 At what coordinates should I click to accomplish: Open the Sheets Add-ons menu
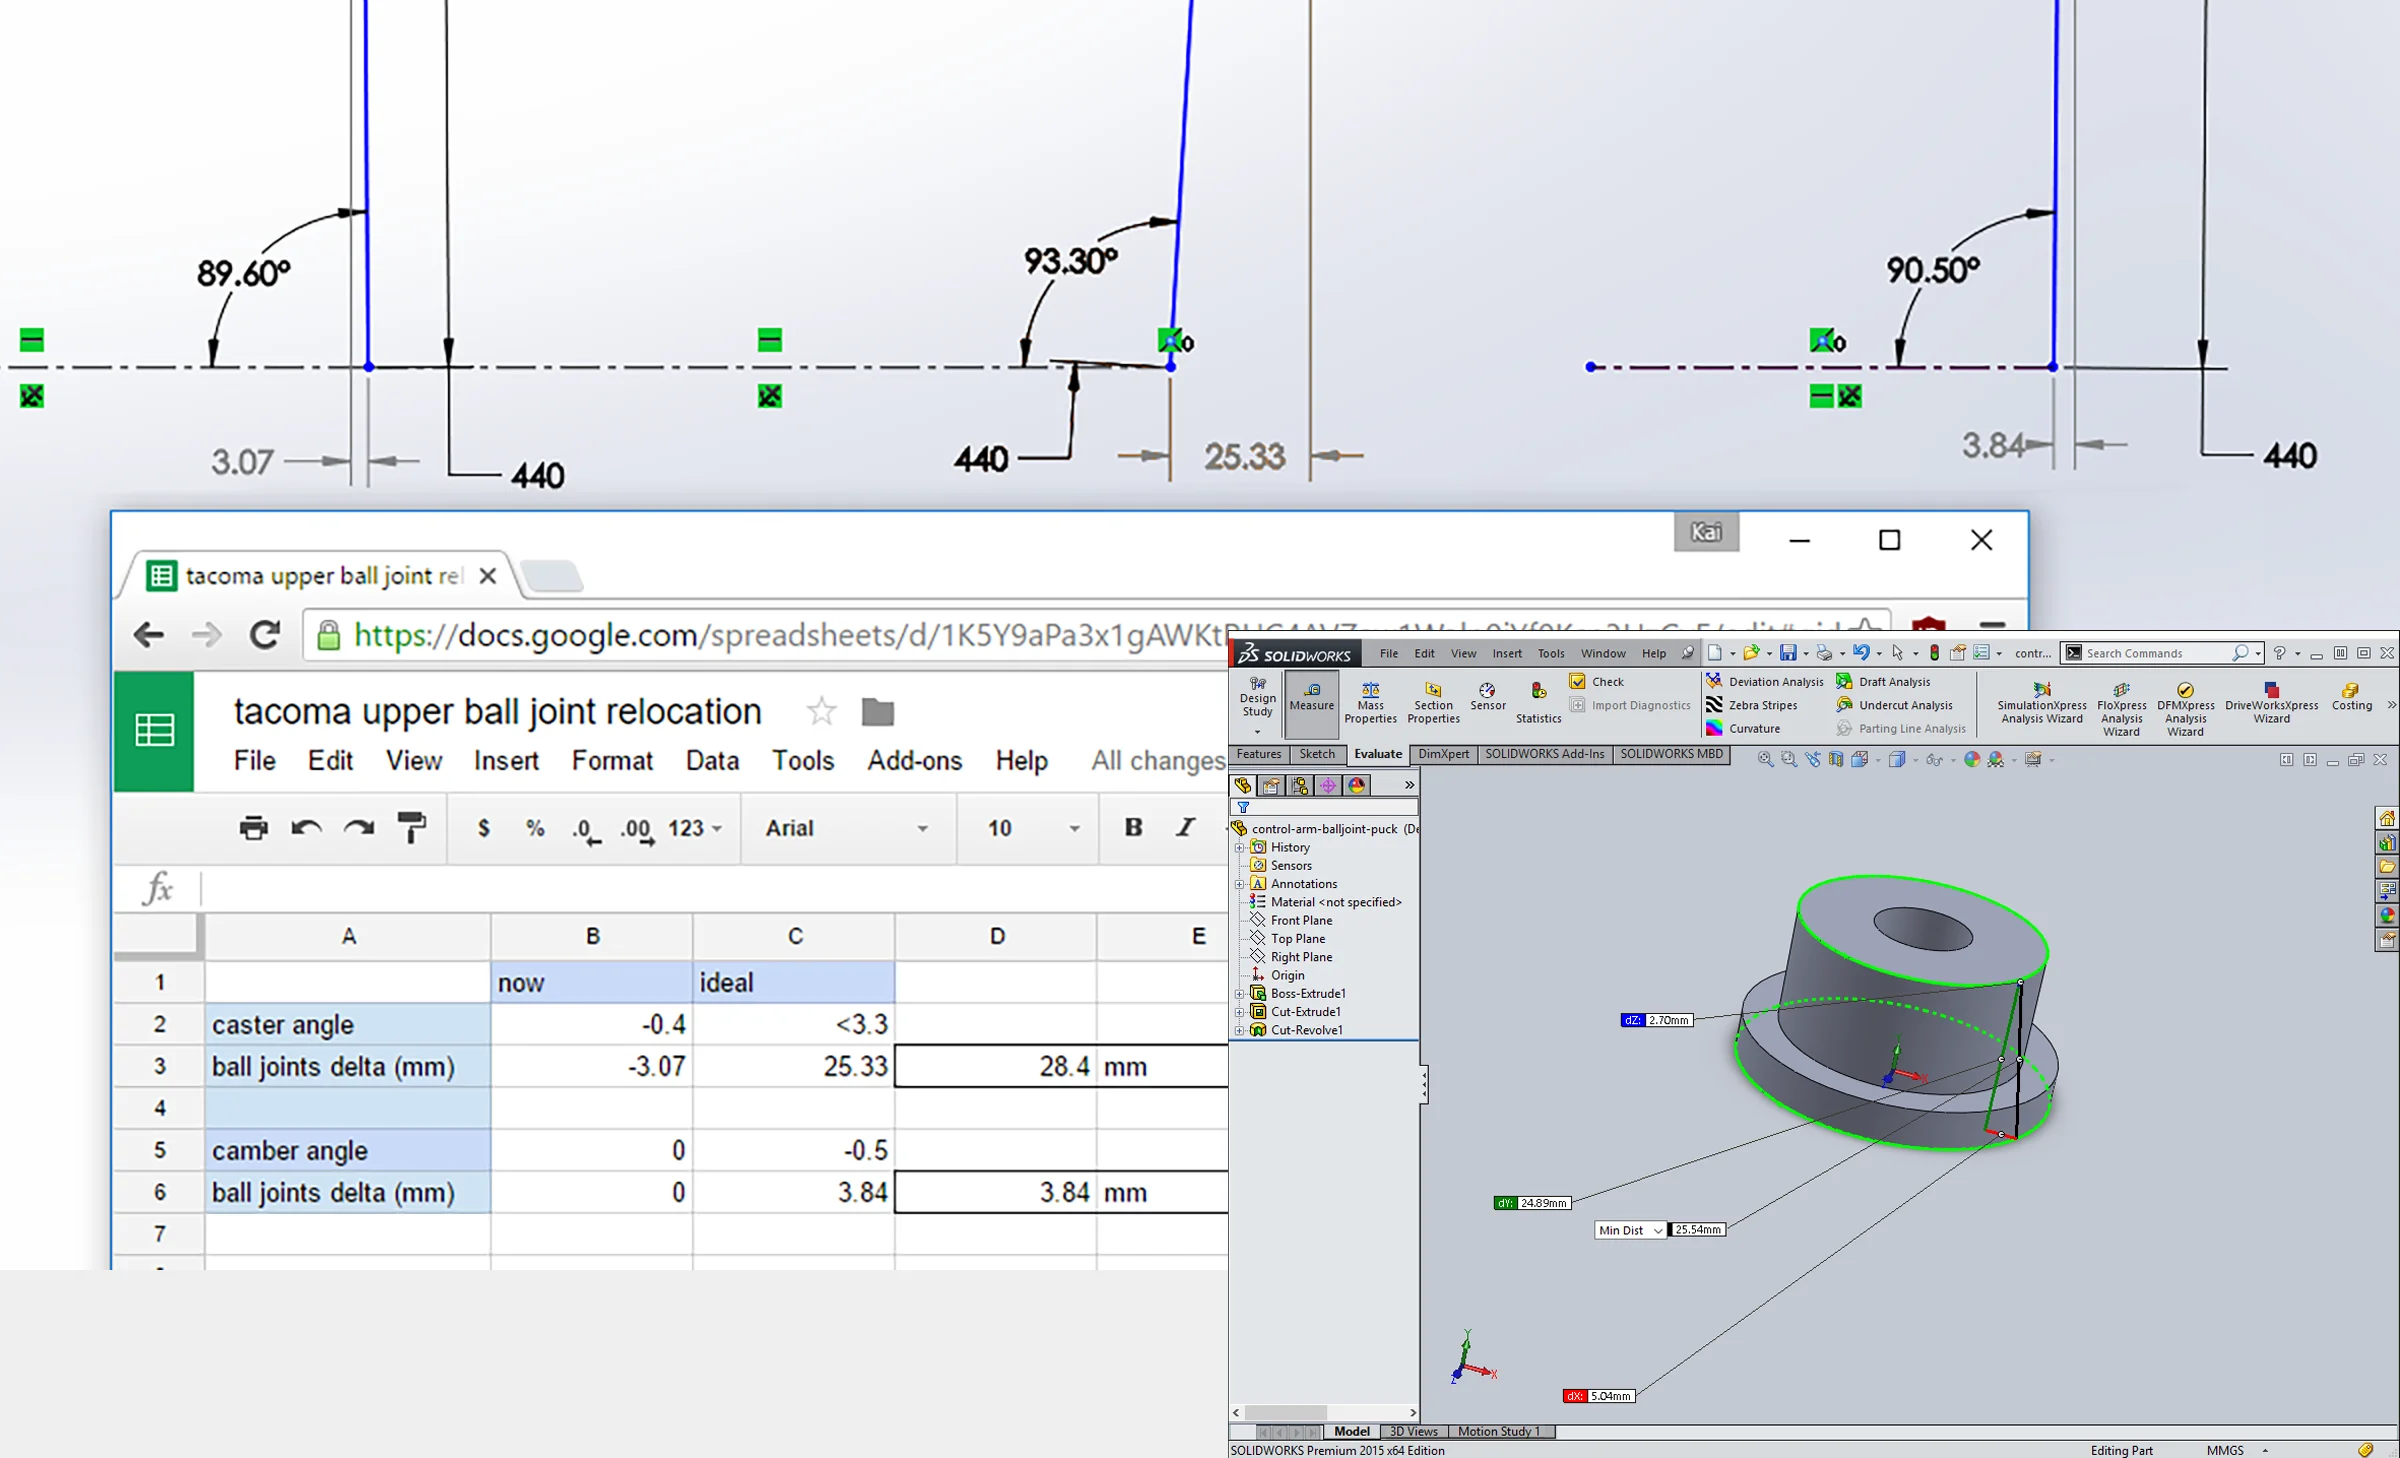tap(914, 761)
